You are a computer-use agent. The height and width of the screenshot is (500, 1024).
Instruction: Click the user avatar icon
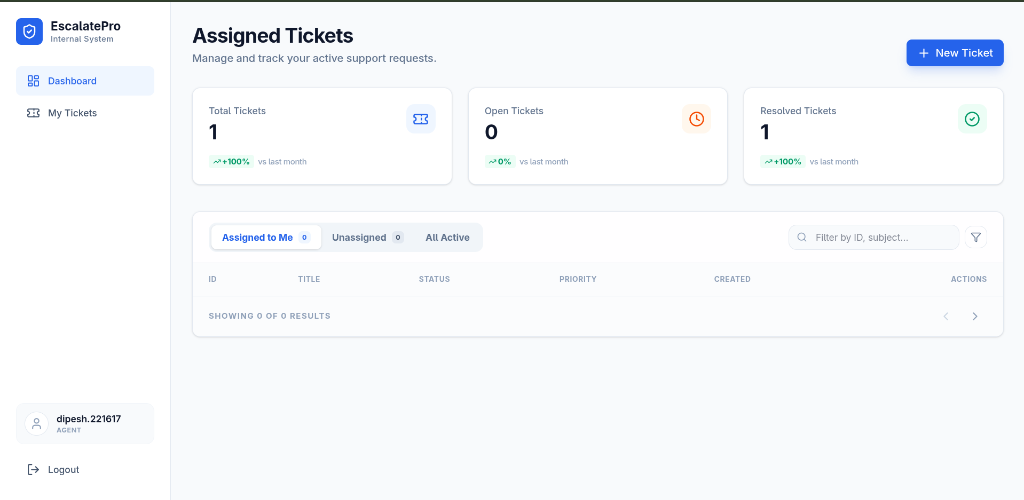[x=37, y=423]
